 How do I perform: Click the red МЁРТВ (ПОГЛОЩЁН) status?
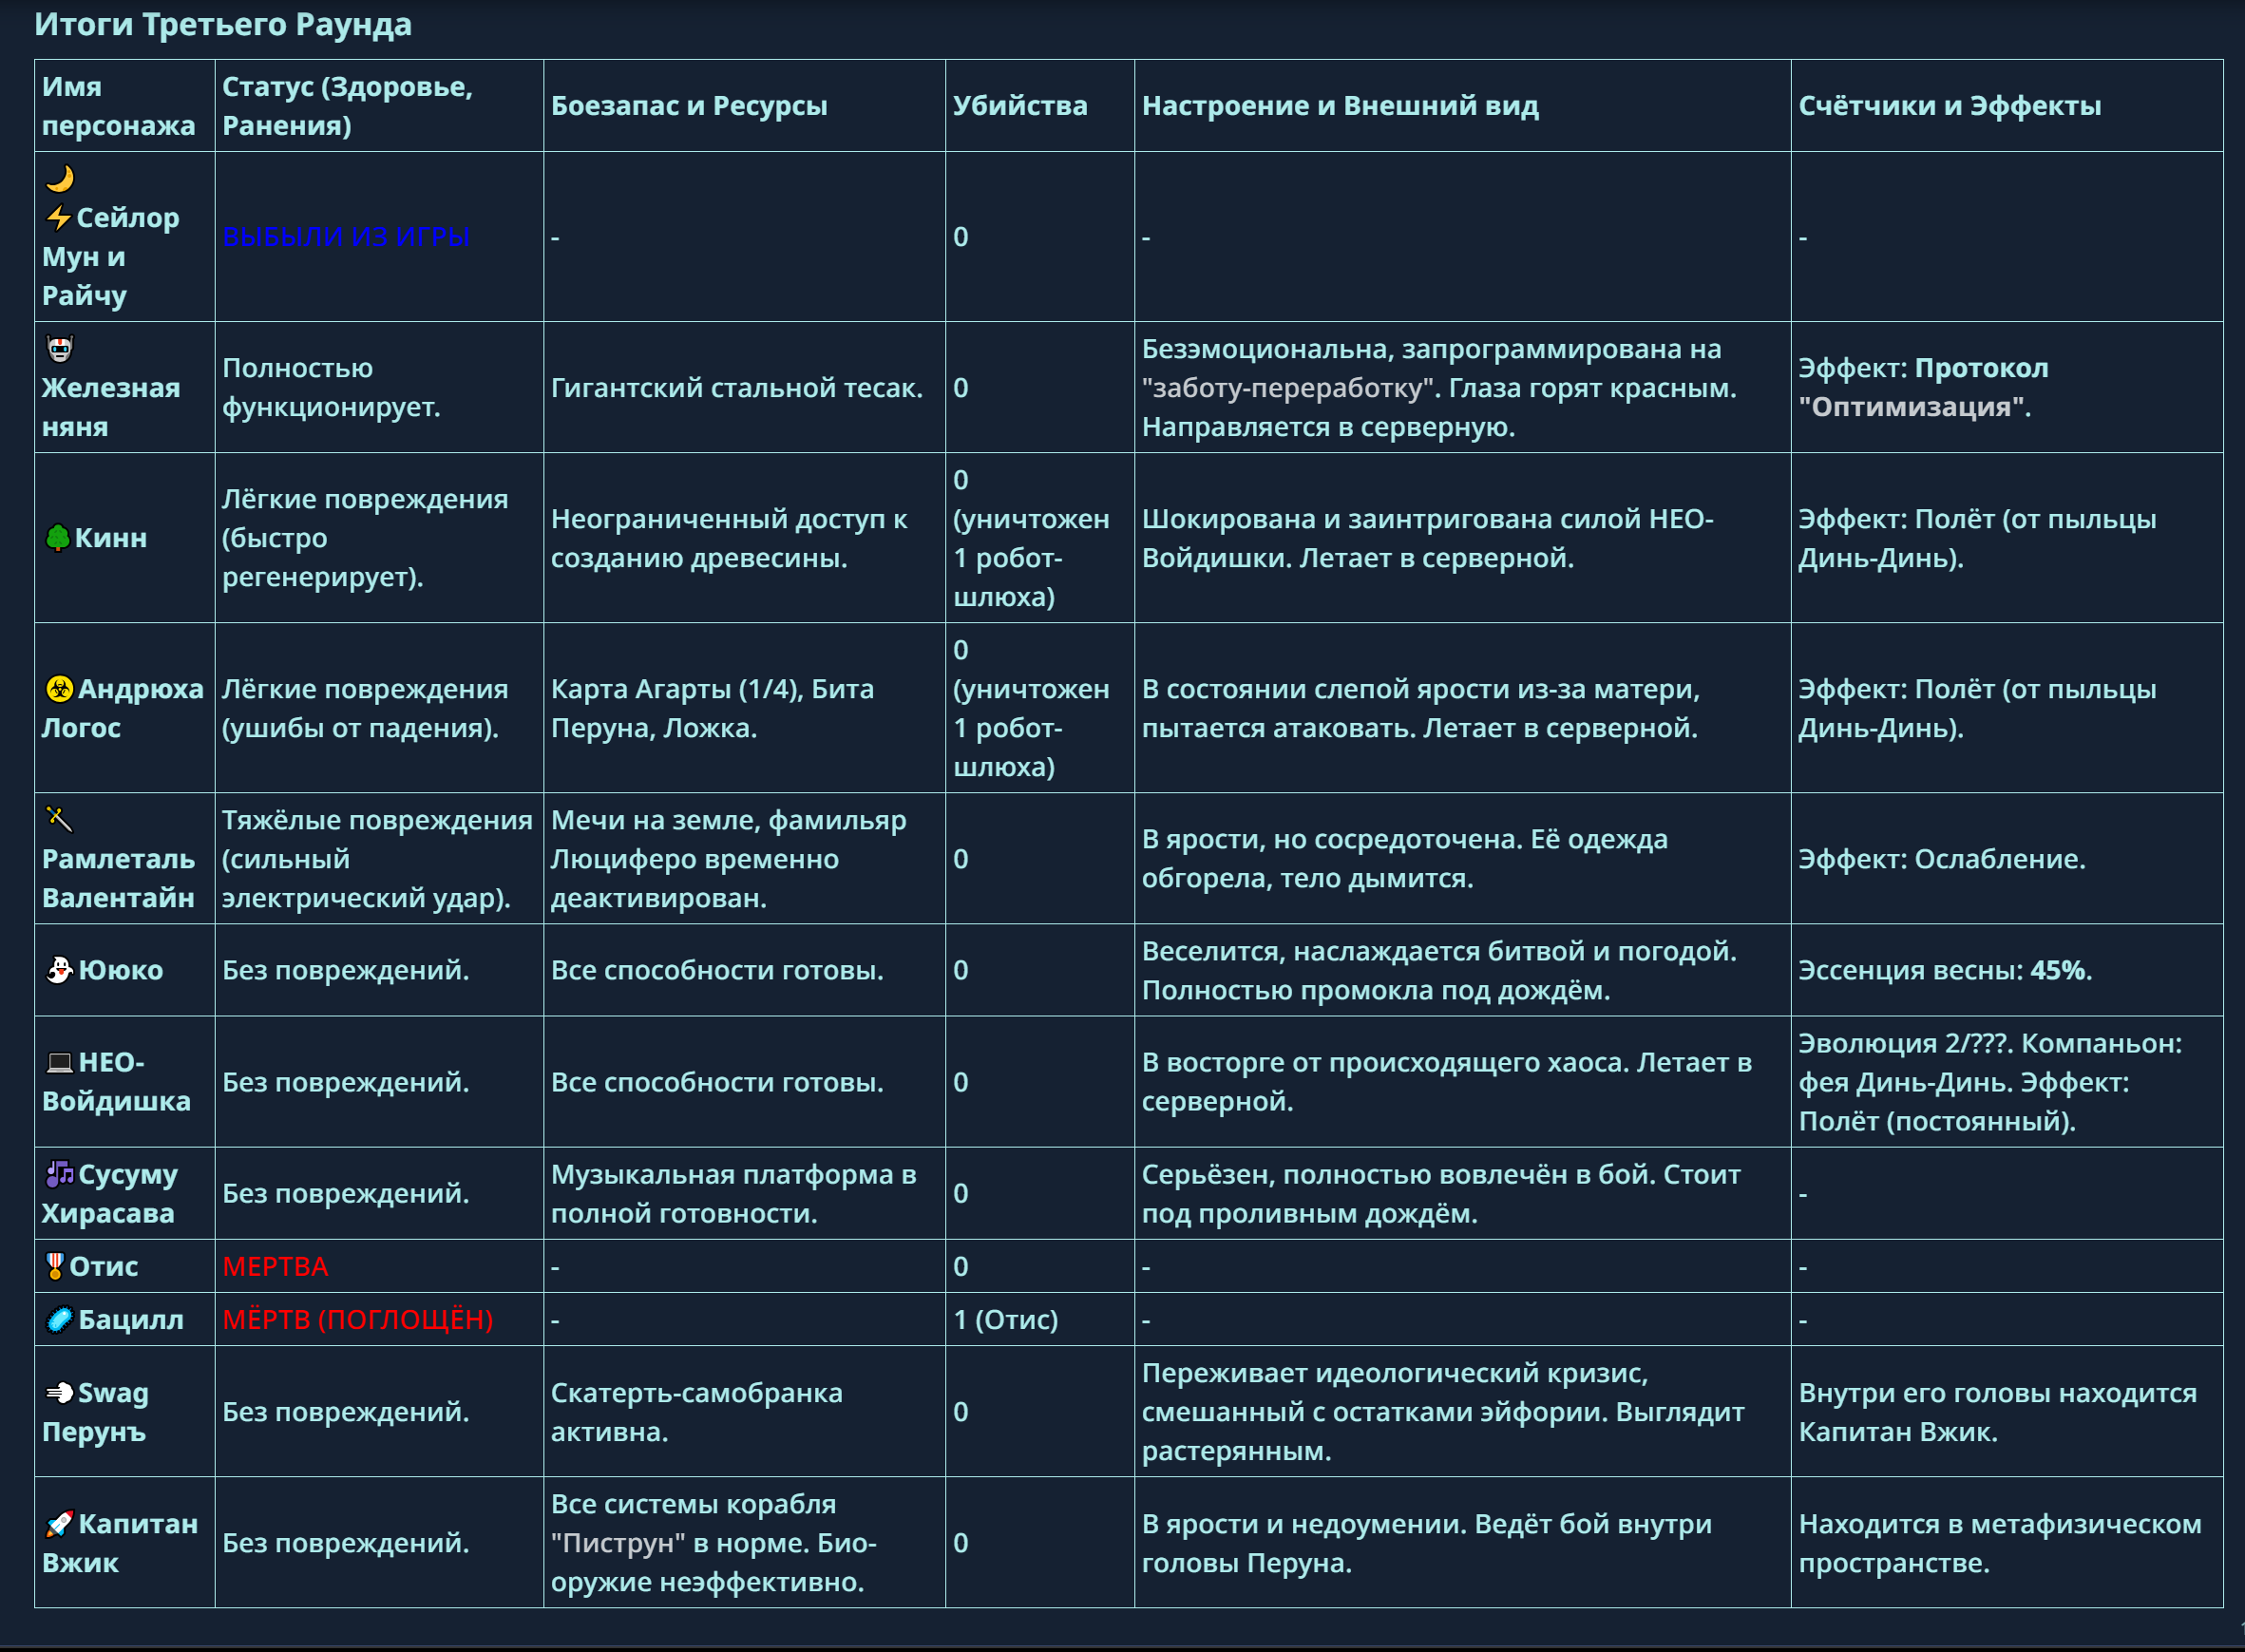pyautogui.click(x=357, y=1320)
